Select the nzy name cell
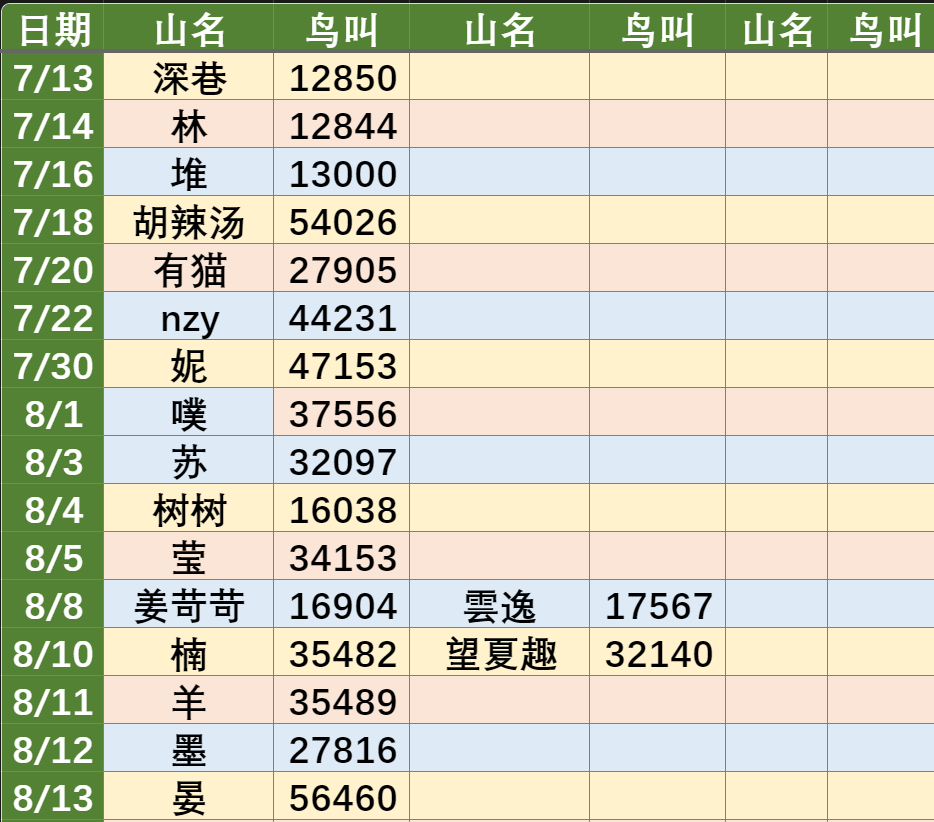Screen dimensions: 934x822 pos(189,316)
